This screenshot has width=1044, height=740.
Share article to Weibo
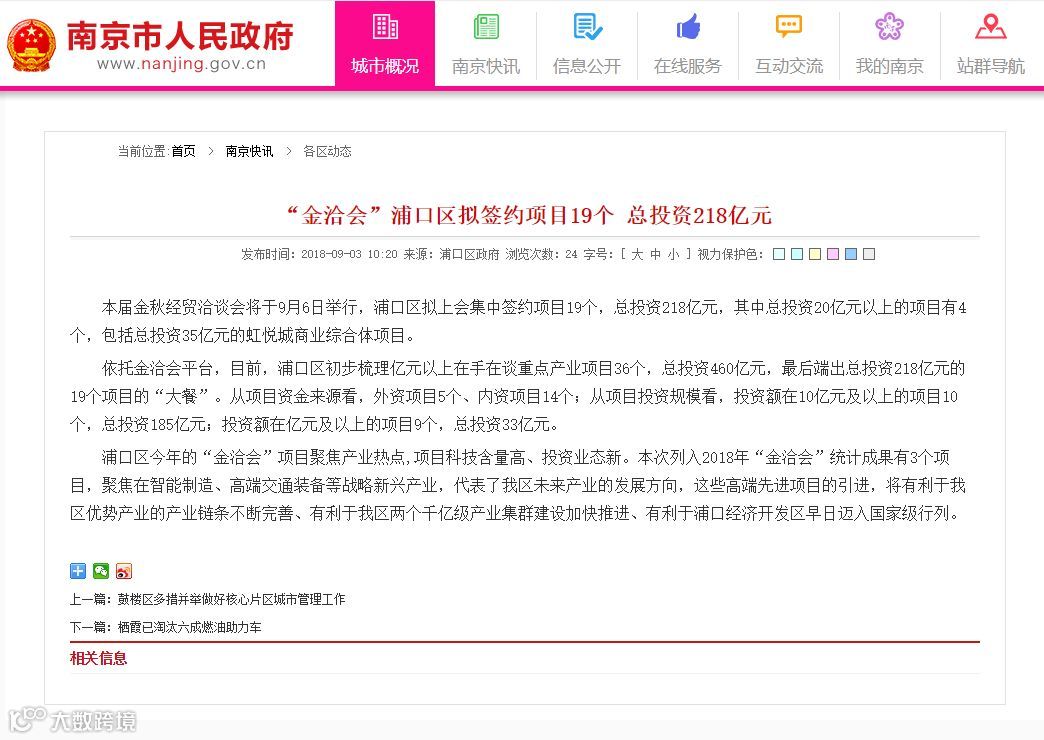click(124, 571)
